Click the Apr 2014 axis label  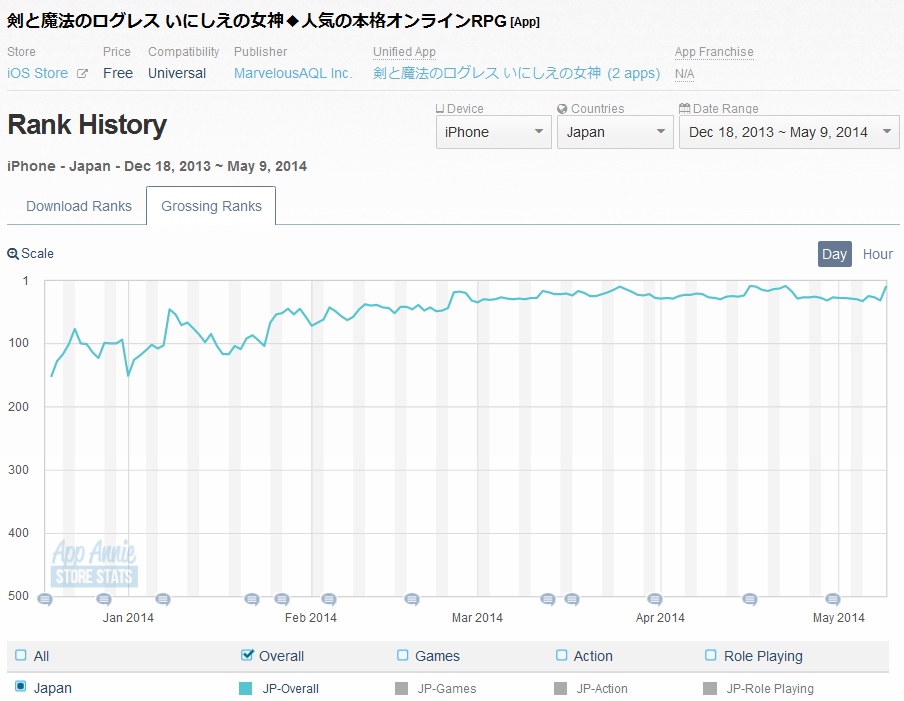660,618
